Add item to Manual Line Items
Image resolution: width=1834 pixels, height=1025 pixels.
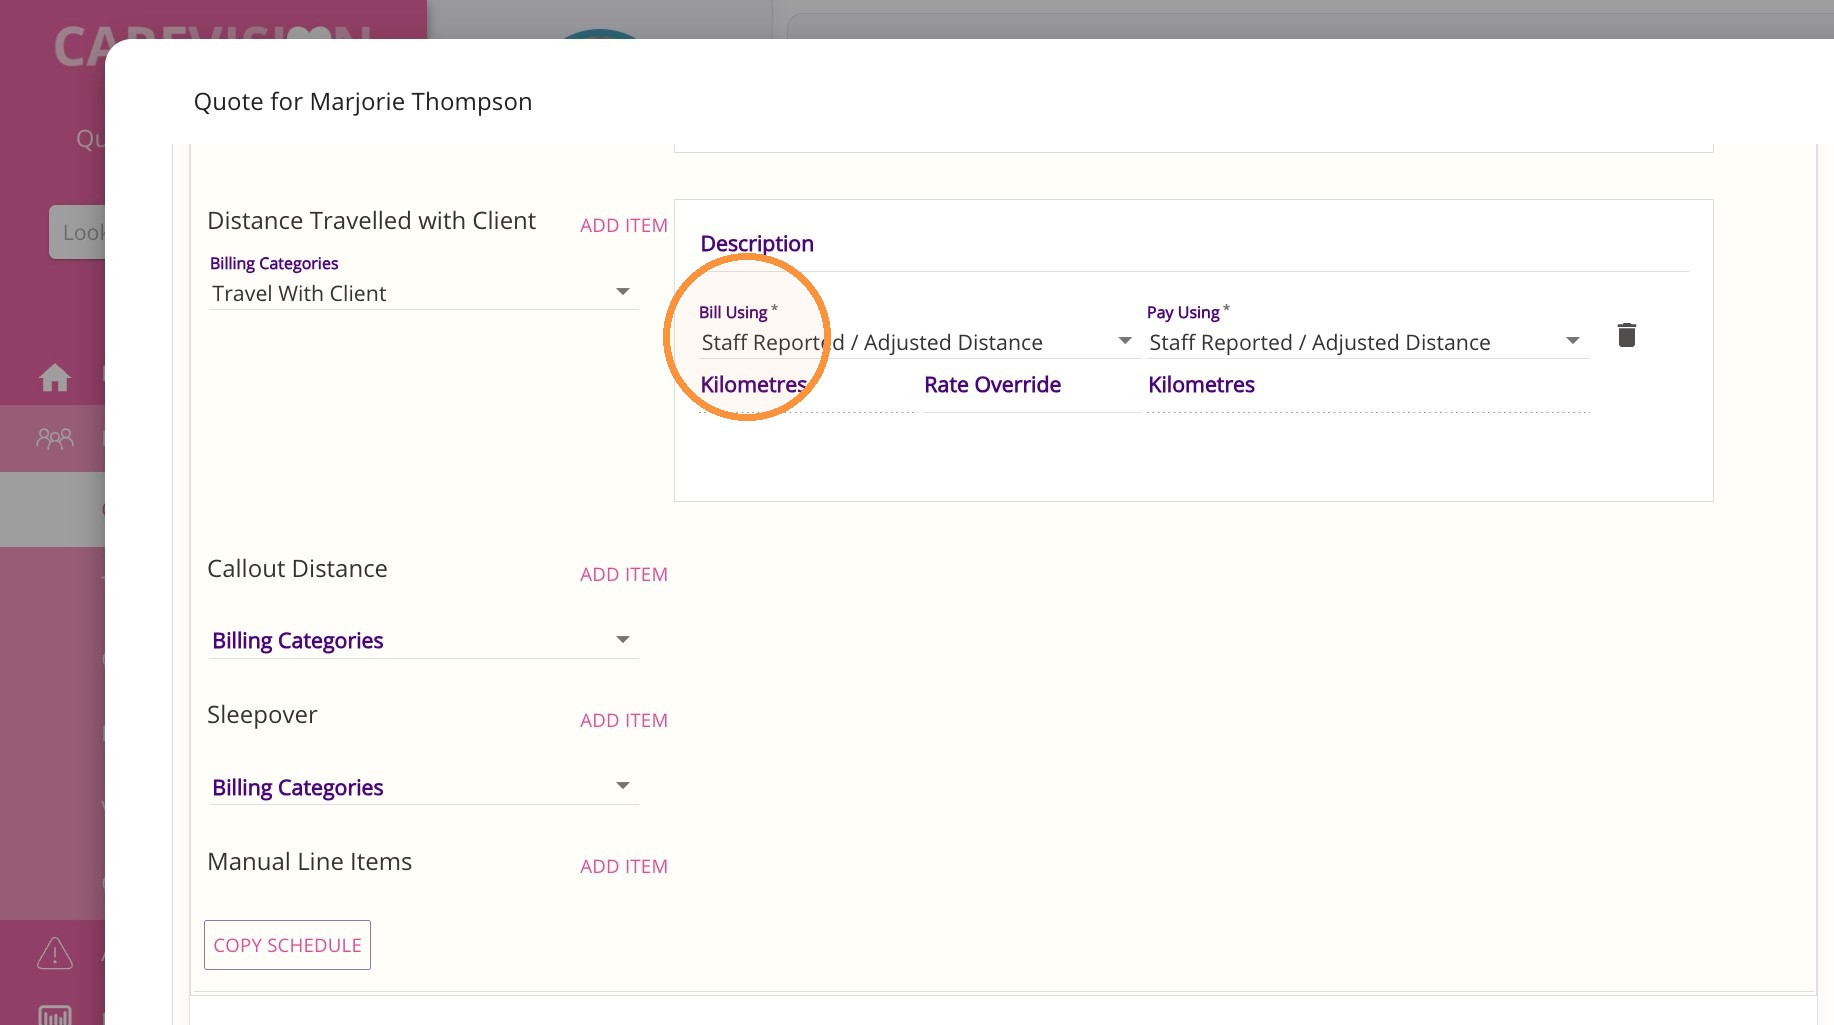coord(624,866)
